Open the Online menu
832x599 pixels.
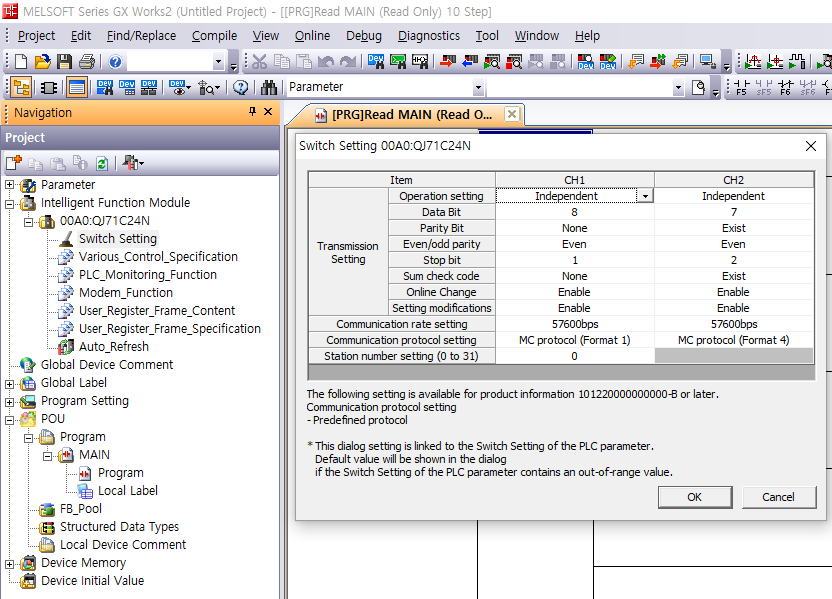[x=312, y=36]
